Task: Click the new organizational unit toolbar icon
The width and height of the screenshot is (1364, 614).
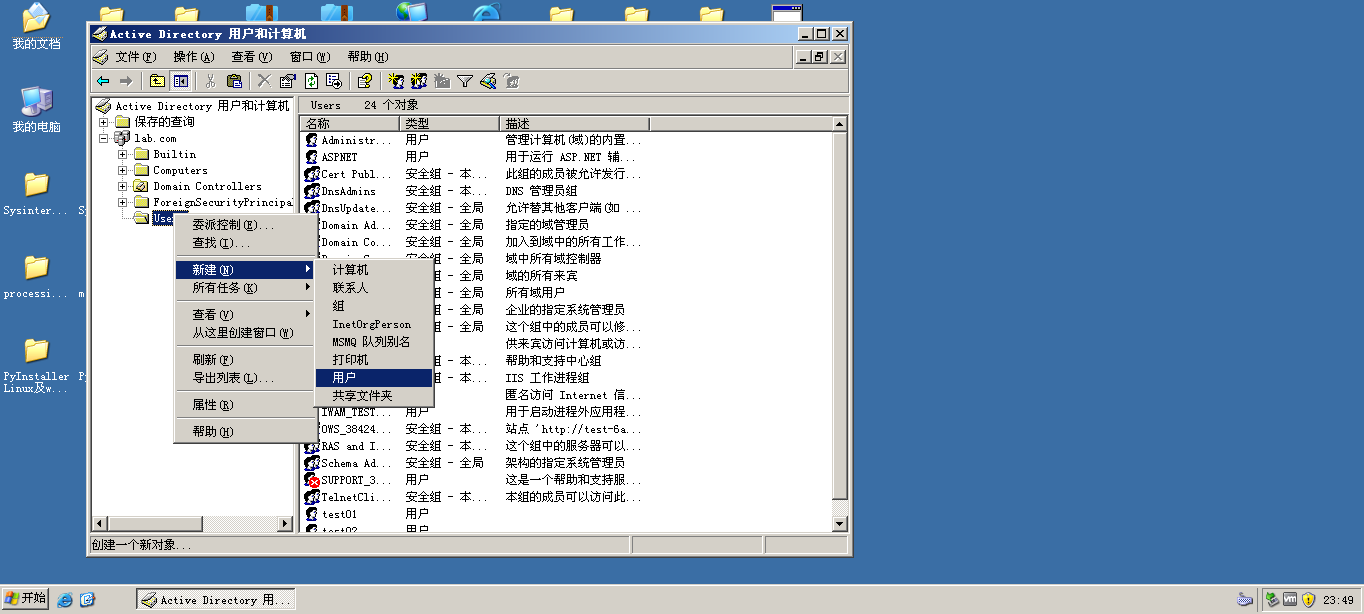Action: [x=442, y=81]
